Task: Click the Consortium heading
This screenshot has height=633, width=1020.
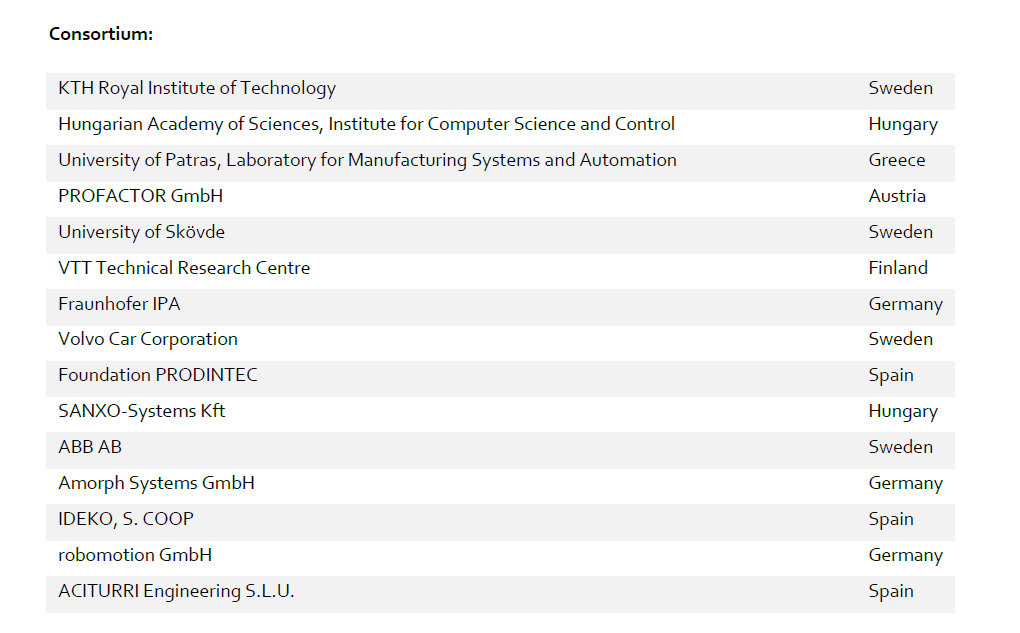Action: tap(100, 34)
